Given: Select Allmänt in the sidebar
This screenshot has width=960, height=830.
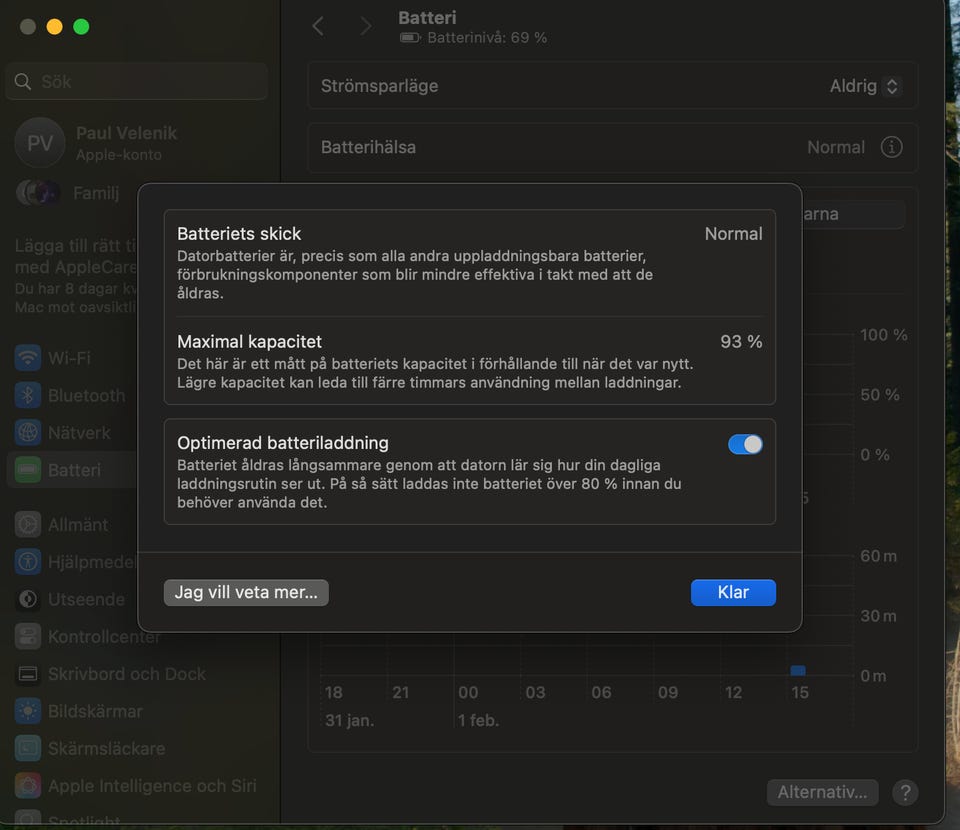Looking at the screenshot, I should (78, 524).
